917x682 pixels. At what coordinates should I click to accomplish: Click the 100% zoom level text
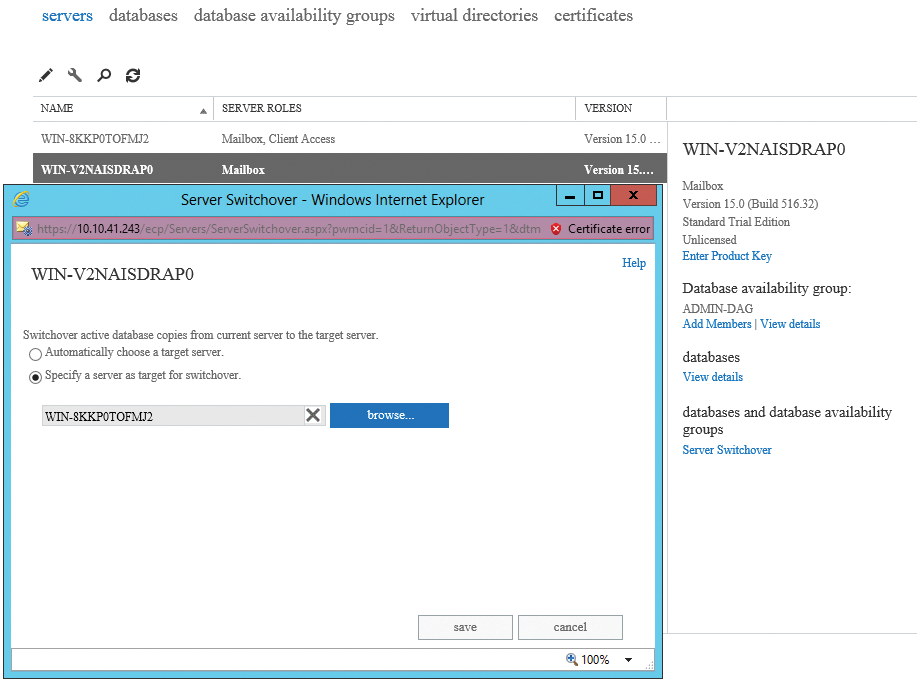point(595,660)
